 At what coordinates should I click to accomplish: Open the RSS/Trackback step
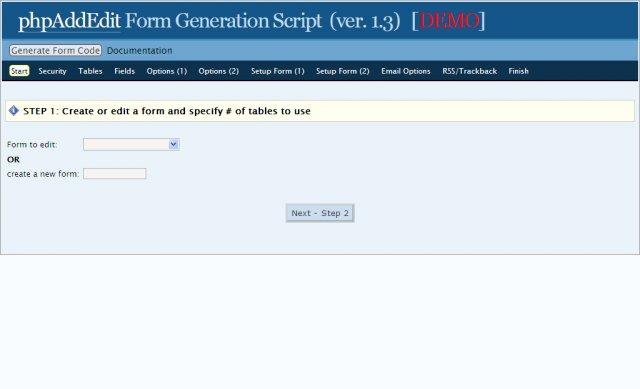[x=469, y=71]
